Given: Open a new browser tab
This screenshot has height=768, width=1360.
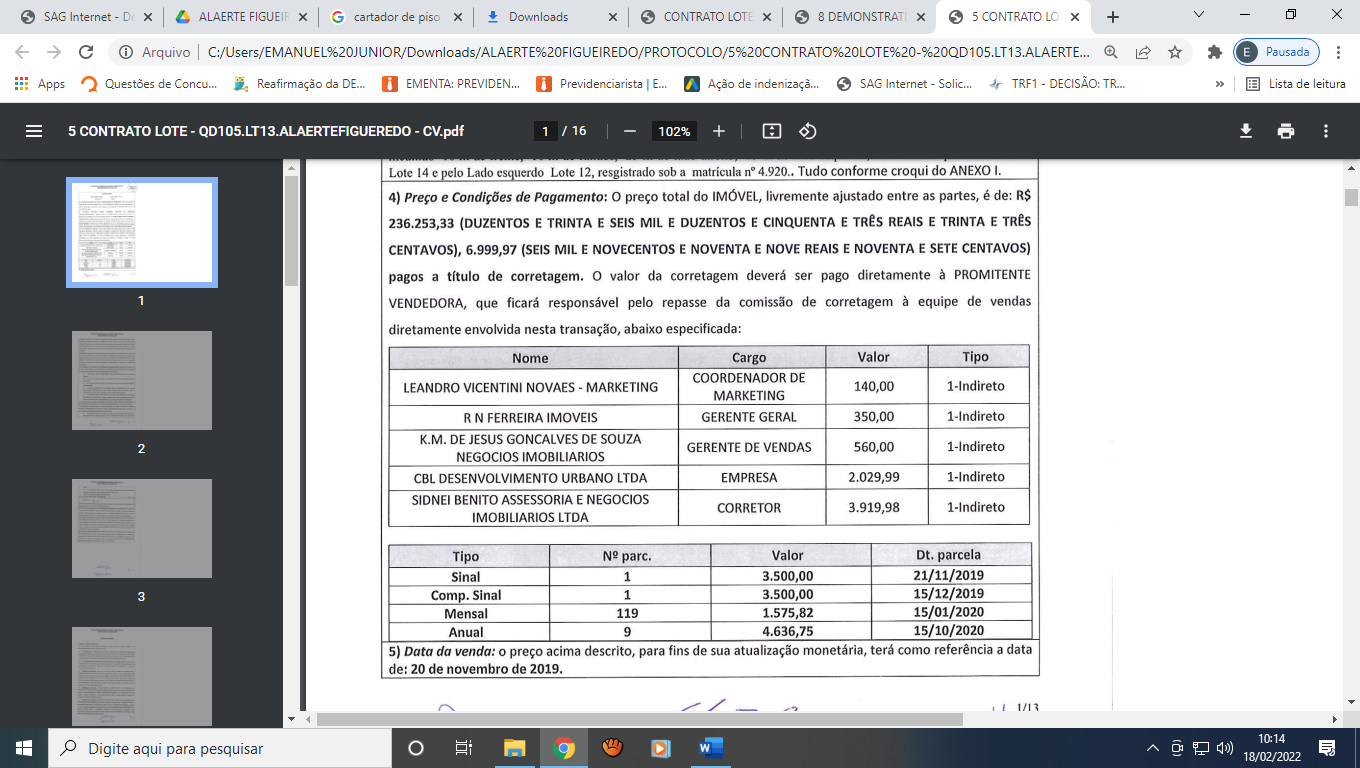Looking at the screenshot, I should (1113, 17).
